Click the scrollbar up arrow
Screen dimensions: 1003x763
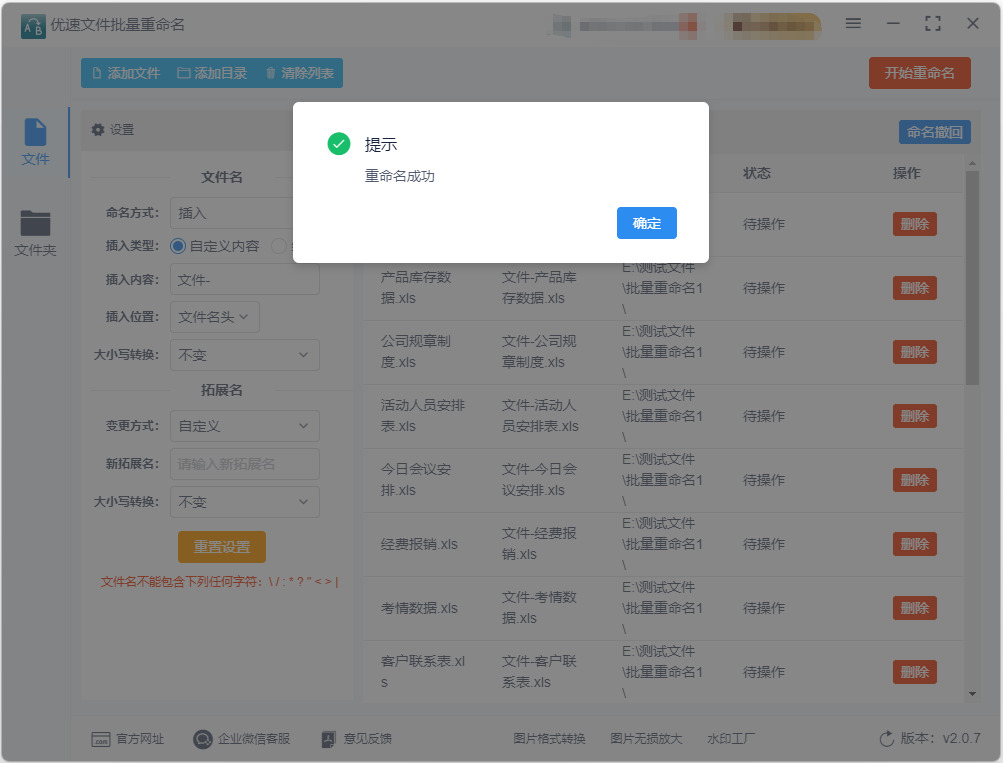coord(972,164)
